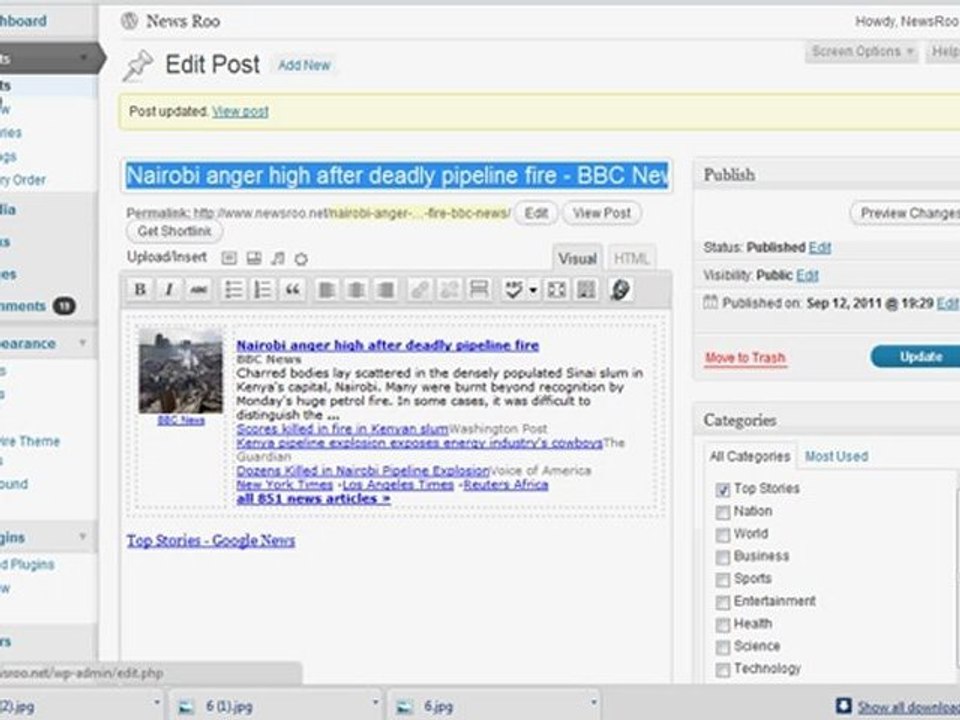Screen dimensions: 960x720
Task: Click the Nairobi fire thumbnail image
Action: tap(181, 372)
